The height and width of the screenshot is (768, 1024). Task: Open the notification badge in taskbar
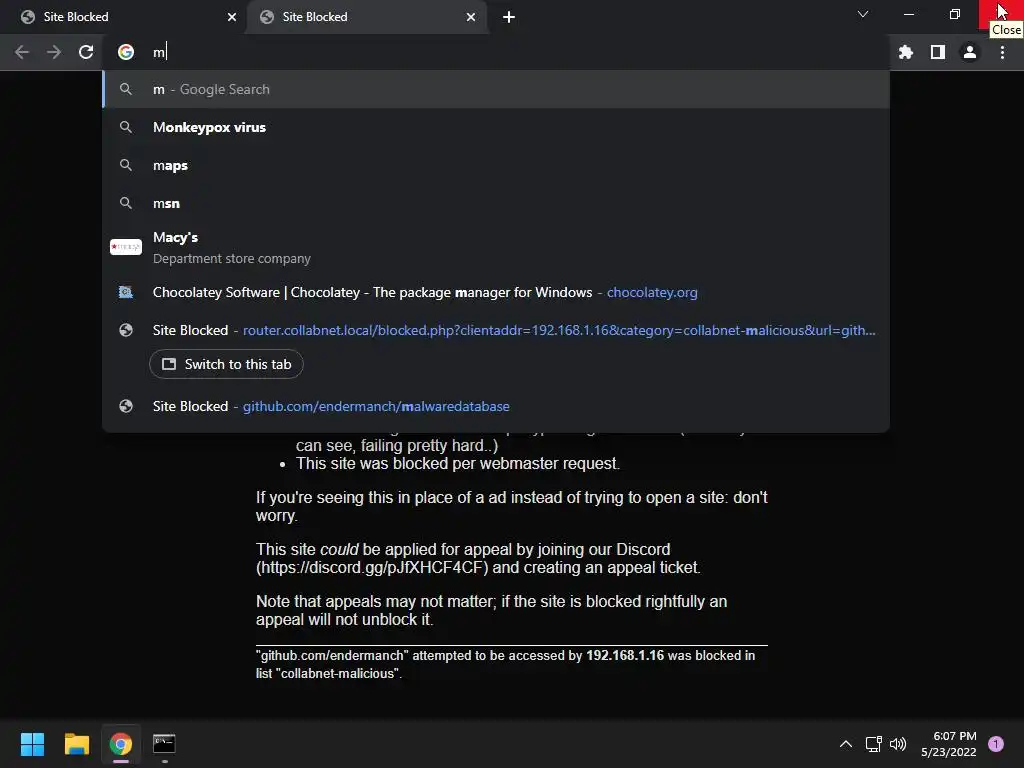pyautogui.click(x=996, y=744)
